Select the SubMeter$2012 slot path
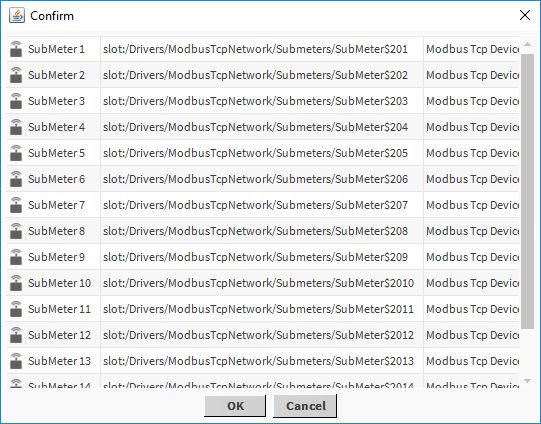The width and height of the screenshot is (541, 424). pyautogui.click(x=258, y=335)
